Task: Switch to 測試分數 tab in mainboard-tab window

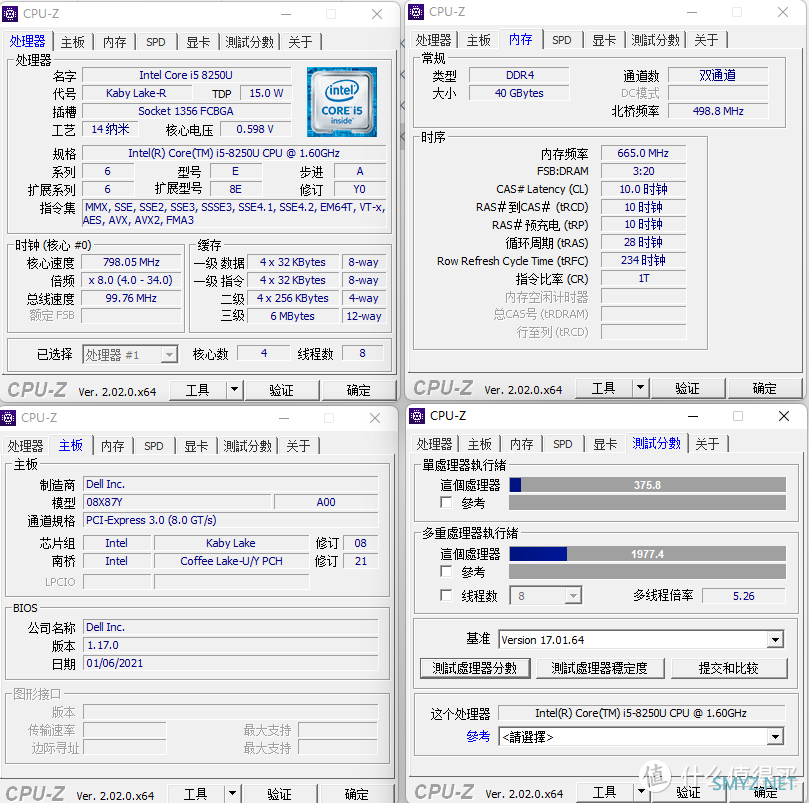Action: point(247,446)
